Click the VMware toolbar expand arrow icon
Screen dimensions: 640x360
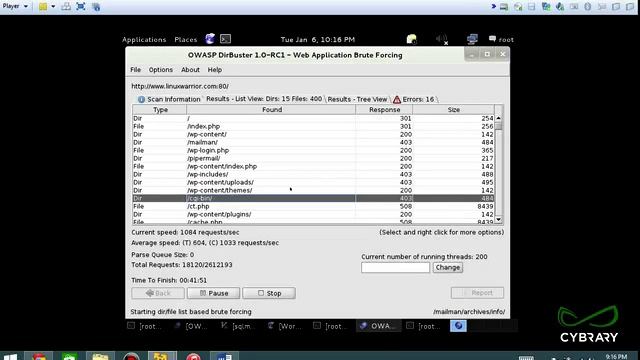493,6
